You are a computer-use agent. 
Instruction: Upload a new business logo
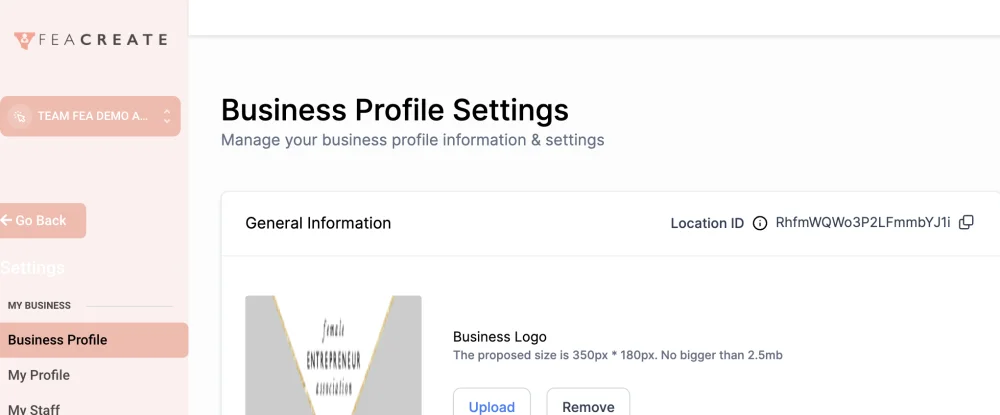click(492, 405)
